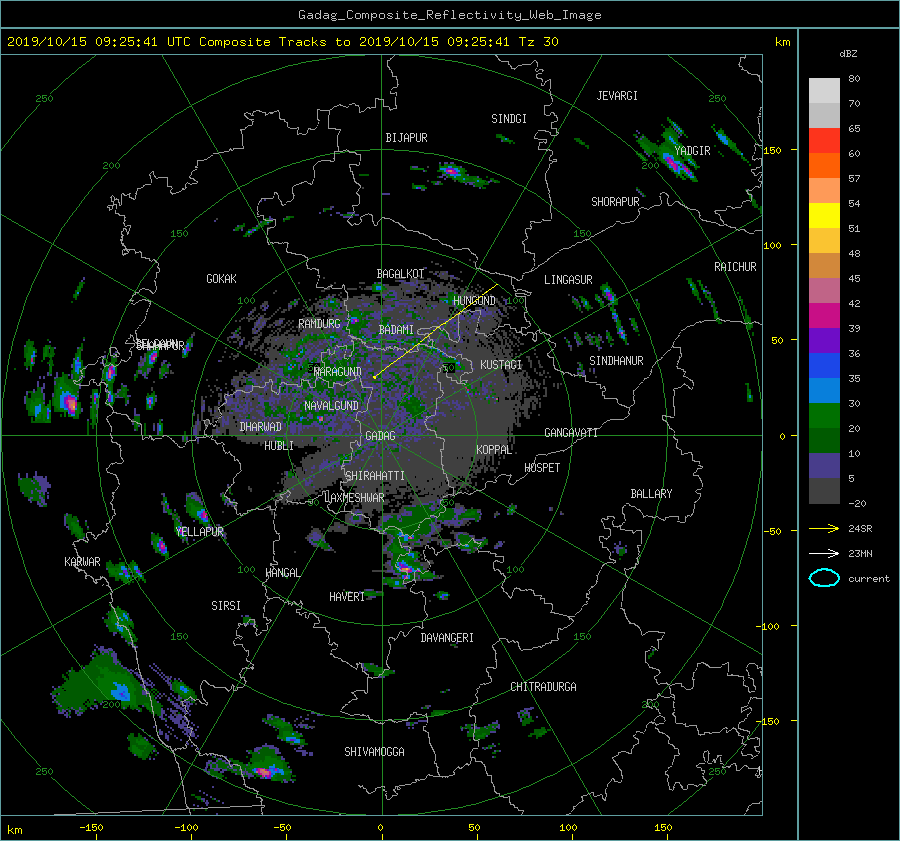Click the HANGAL city label
The width and height of the screenshot is (900, 841).
click(283, 573)
